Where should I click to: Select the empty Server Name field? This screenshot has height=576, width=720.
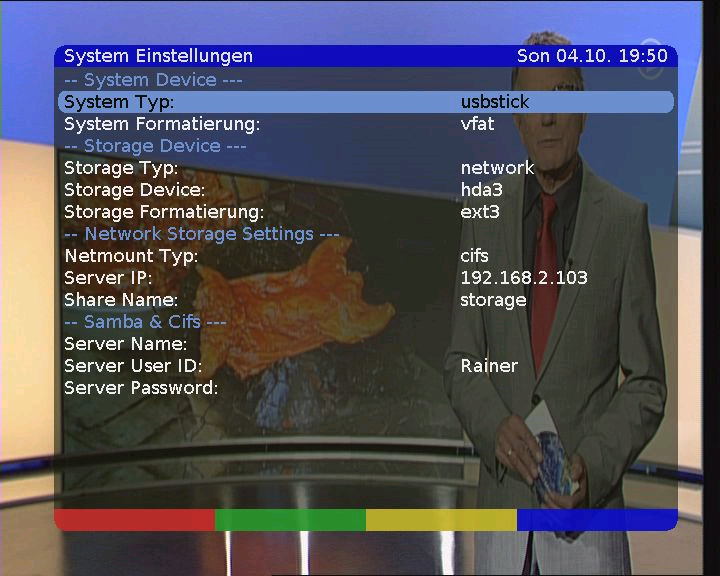pyautogui.click(x=365, y=344)
